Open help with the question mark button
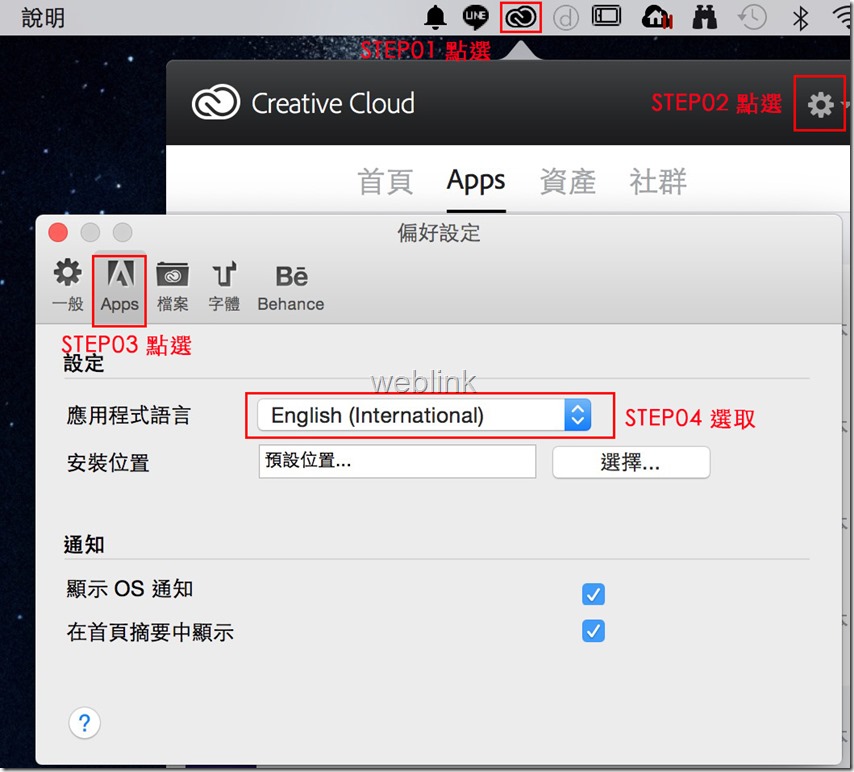Image resolution: width=854 pixels, height=772 pixels. tap(84, 723)
